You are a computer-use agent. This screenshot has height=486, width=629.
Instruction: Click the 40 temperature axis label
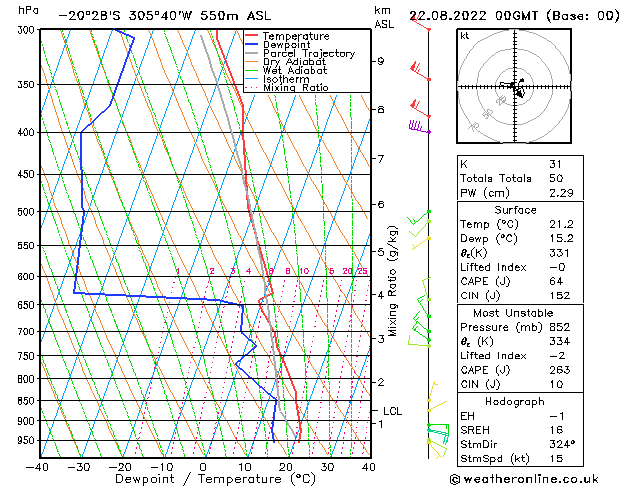(368, 467)
